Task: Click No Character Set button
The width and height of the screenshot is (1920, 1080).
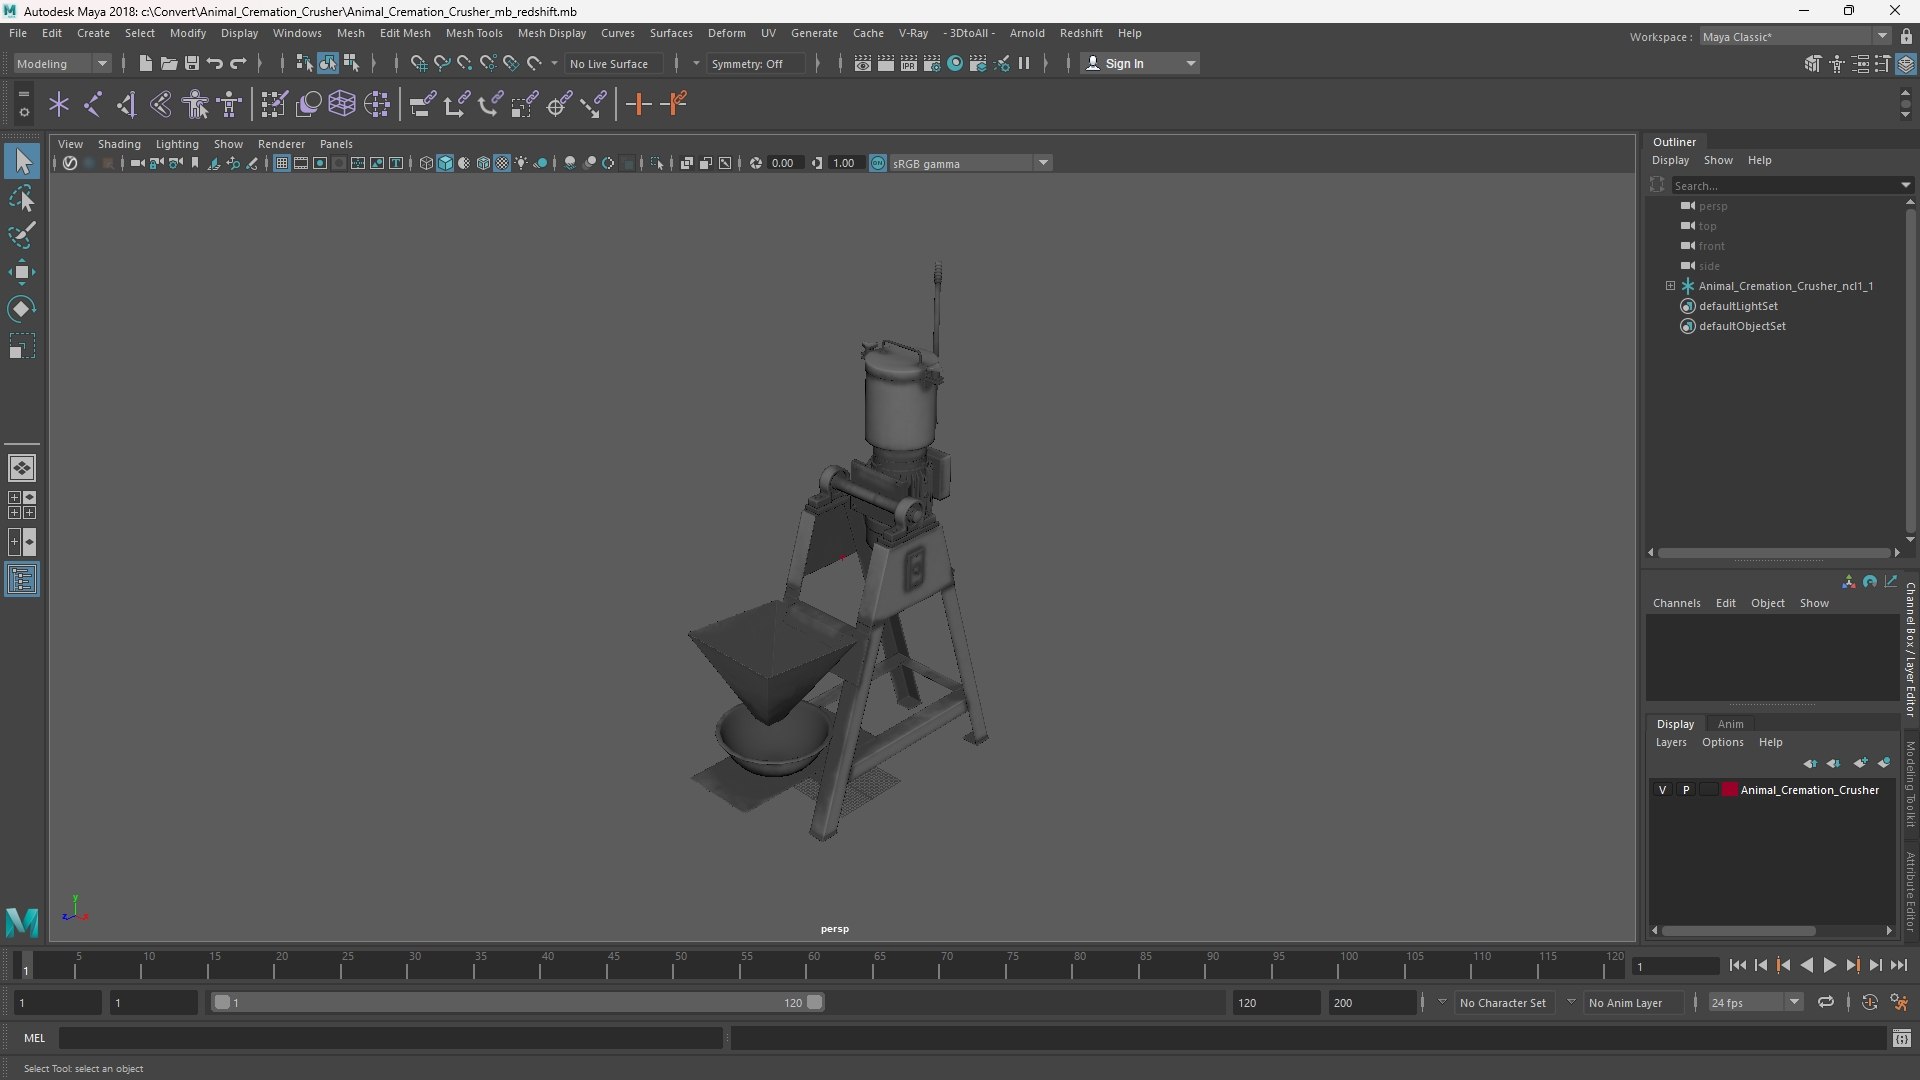Action: [x=1503, y=1002]
